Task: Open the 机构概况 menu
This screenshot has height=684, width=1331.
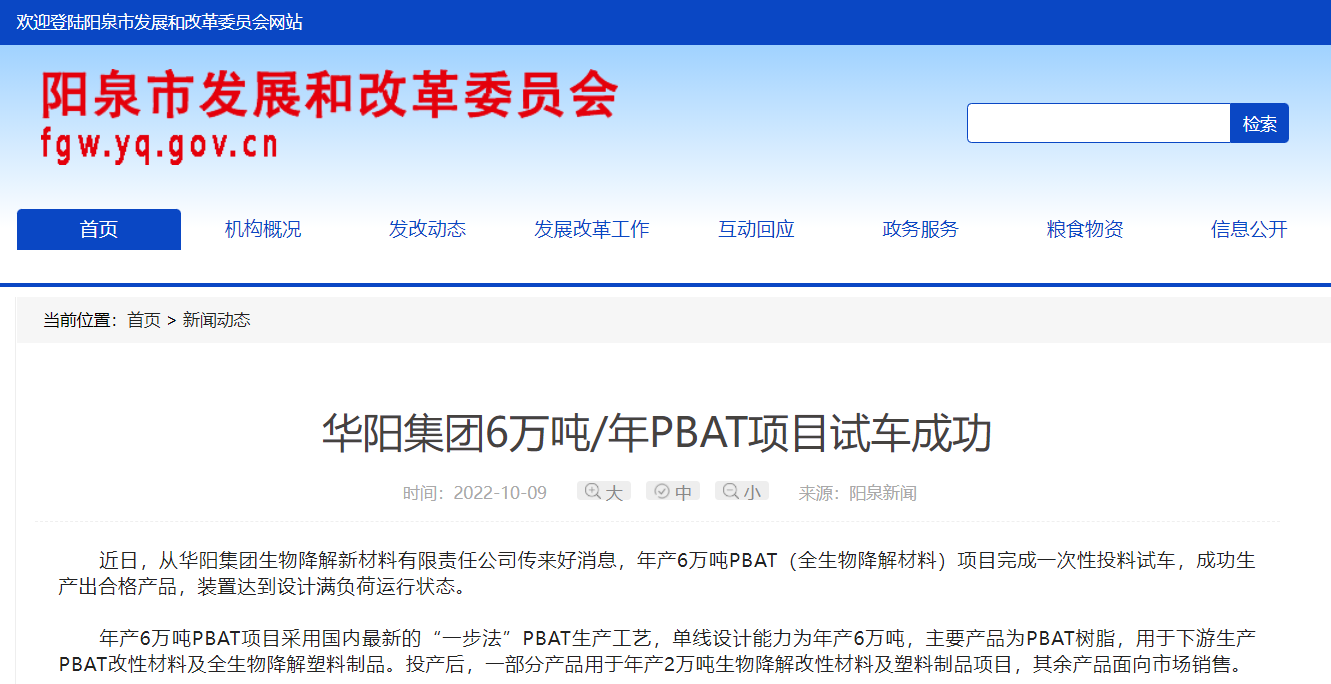Action: point(261,228)
